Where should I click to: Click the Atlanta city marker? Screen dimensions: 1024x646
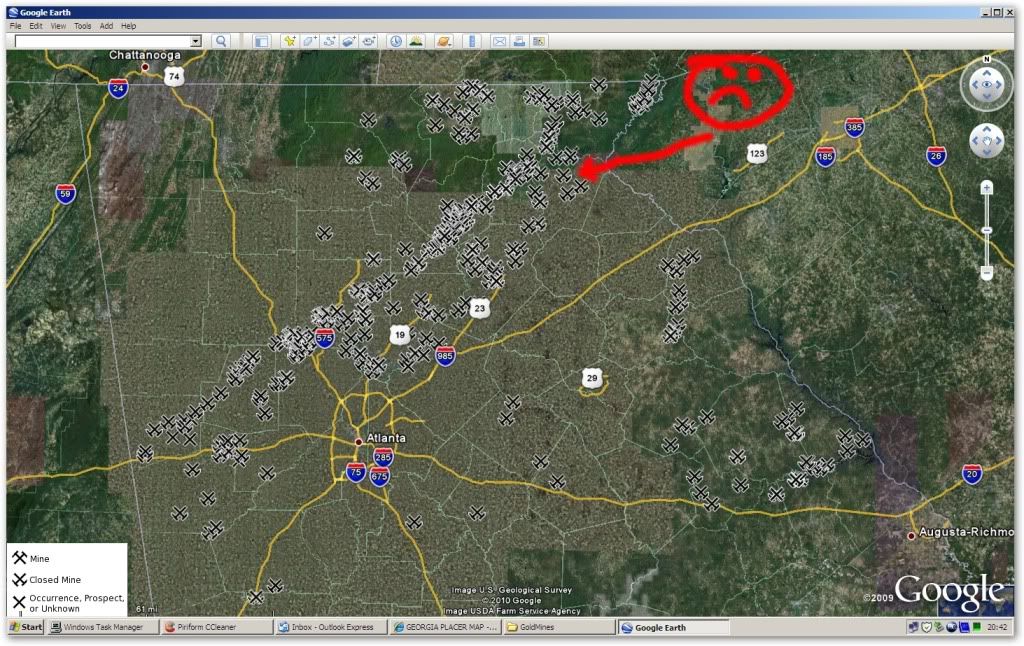pos(359,442)
